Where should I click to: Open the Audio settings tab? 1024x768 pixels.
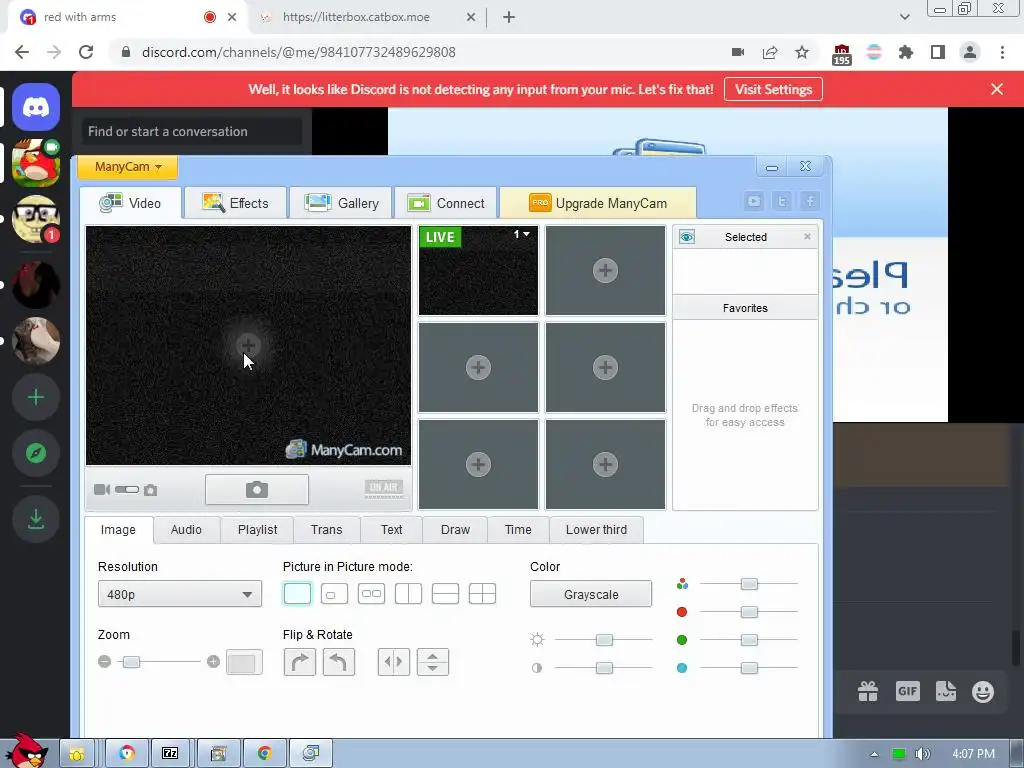(186, 530)
